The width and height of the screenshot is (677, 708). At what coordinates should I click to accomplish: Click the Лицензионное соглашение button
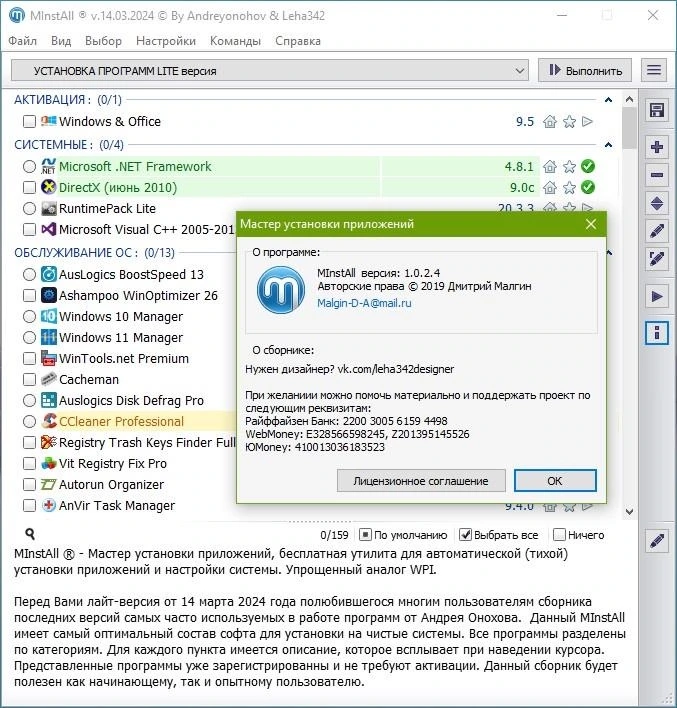point(421,481)
